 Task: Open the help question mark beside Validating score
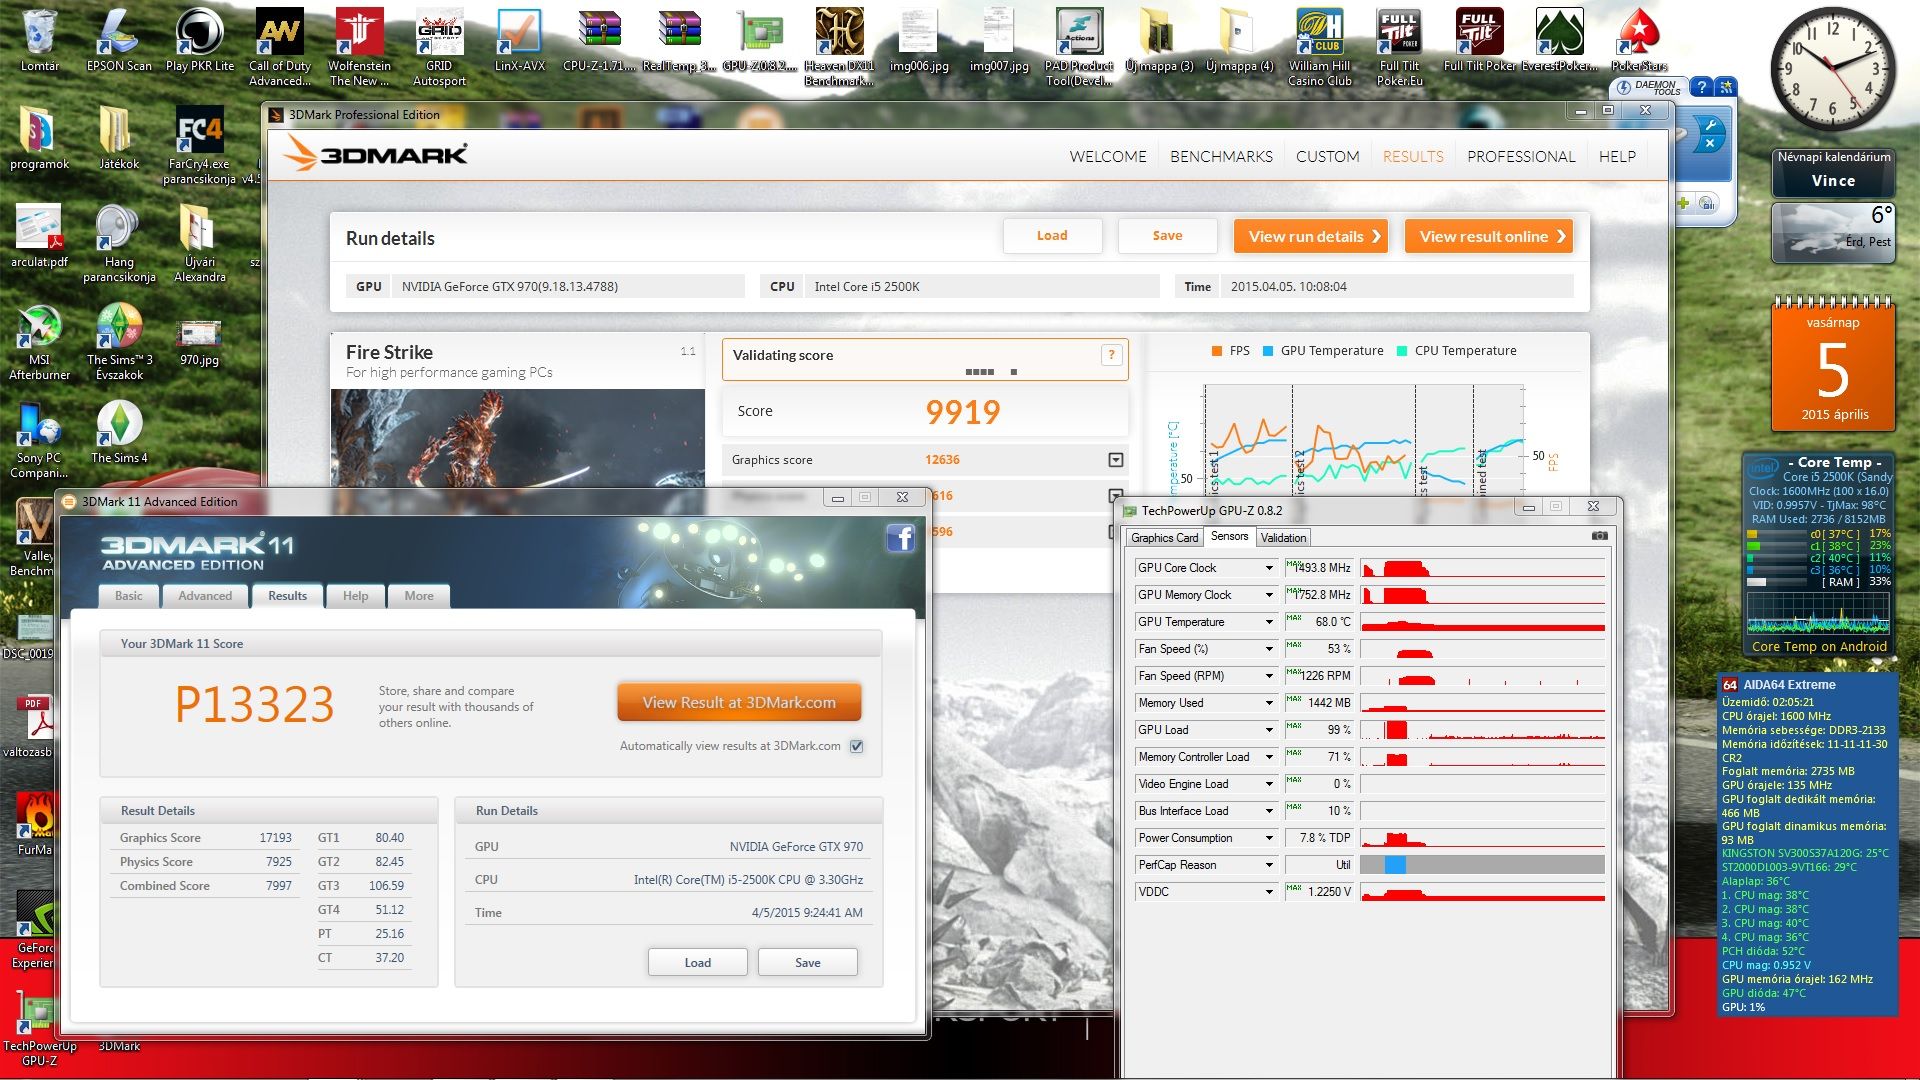click(x=1111, y=354)
